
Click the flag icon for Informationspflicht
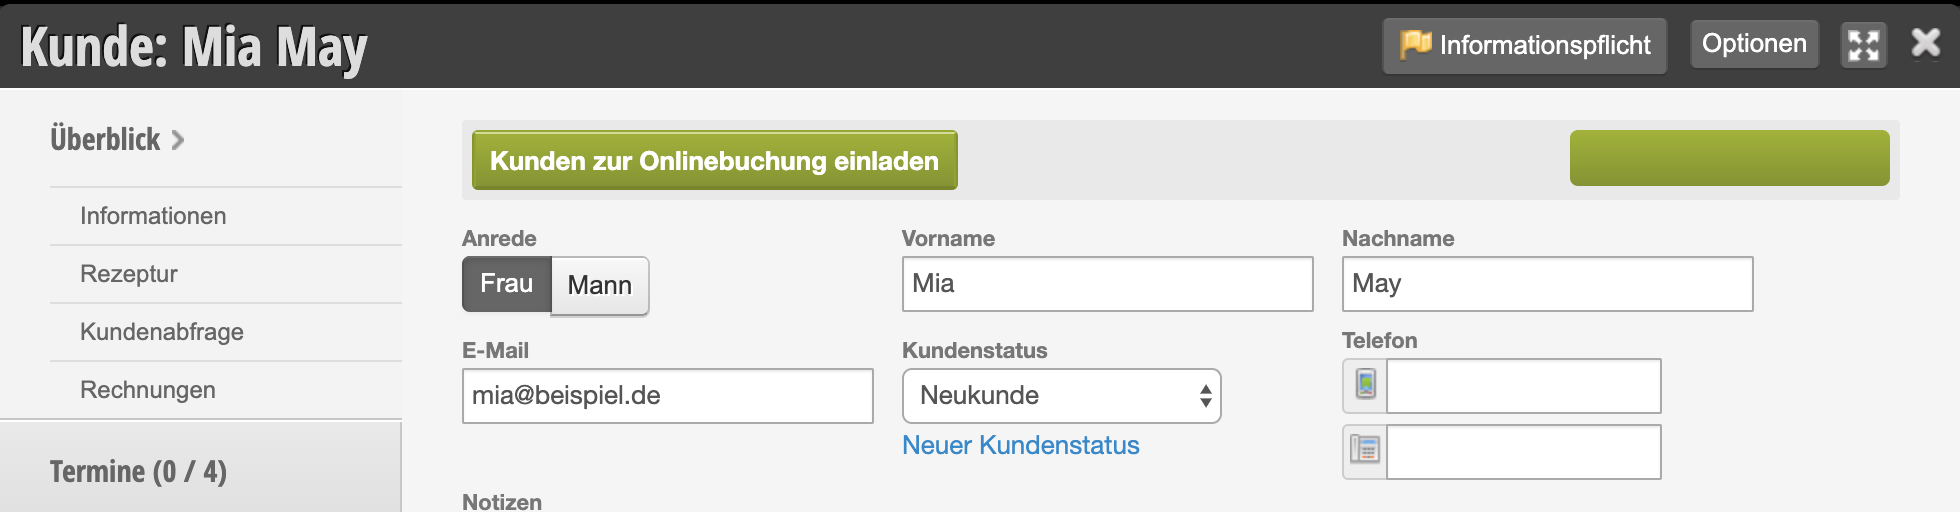(x=1415, y=44)
